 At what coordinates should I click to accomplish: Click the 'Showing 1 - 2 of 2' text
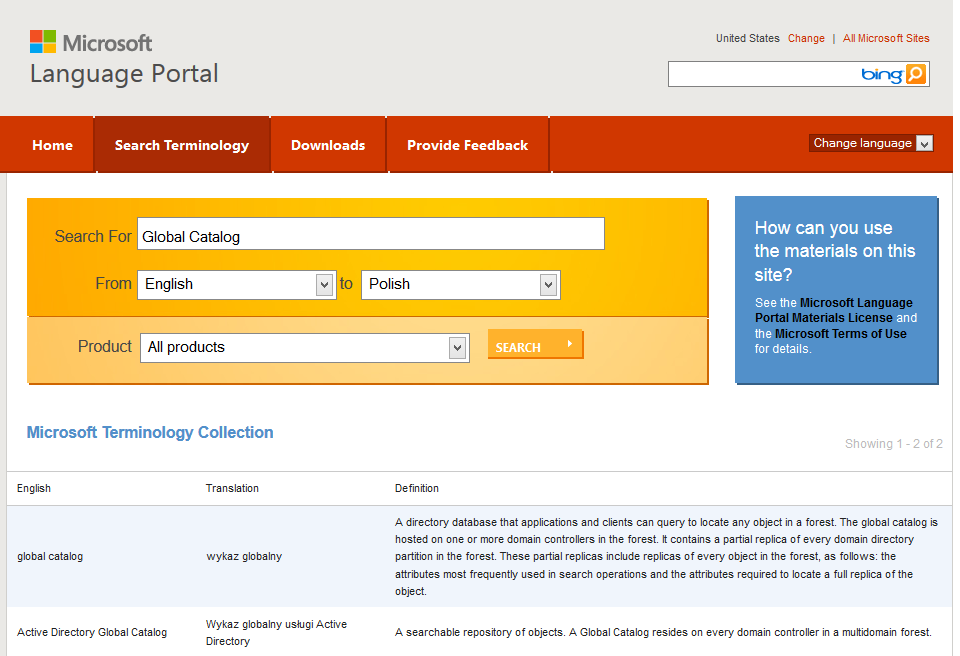pyautogui.click(x=893, y=443)
